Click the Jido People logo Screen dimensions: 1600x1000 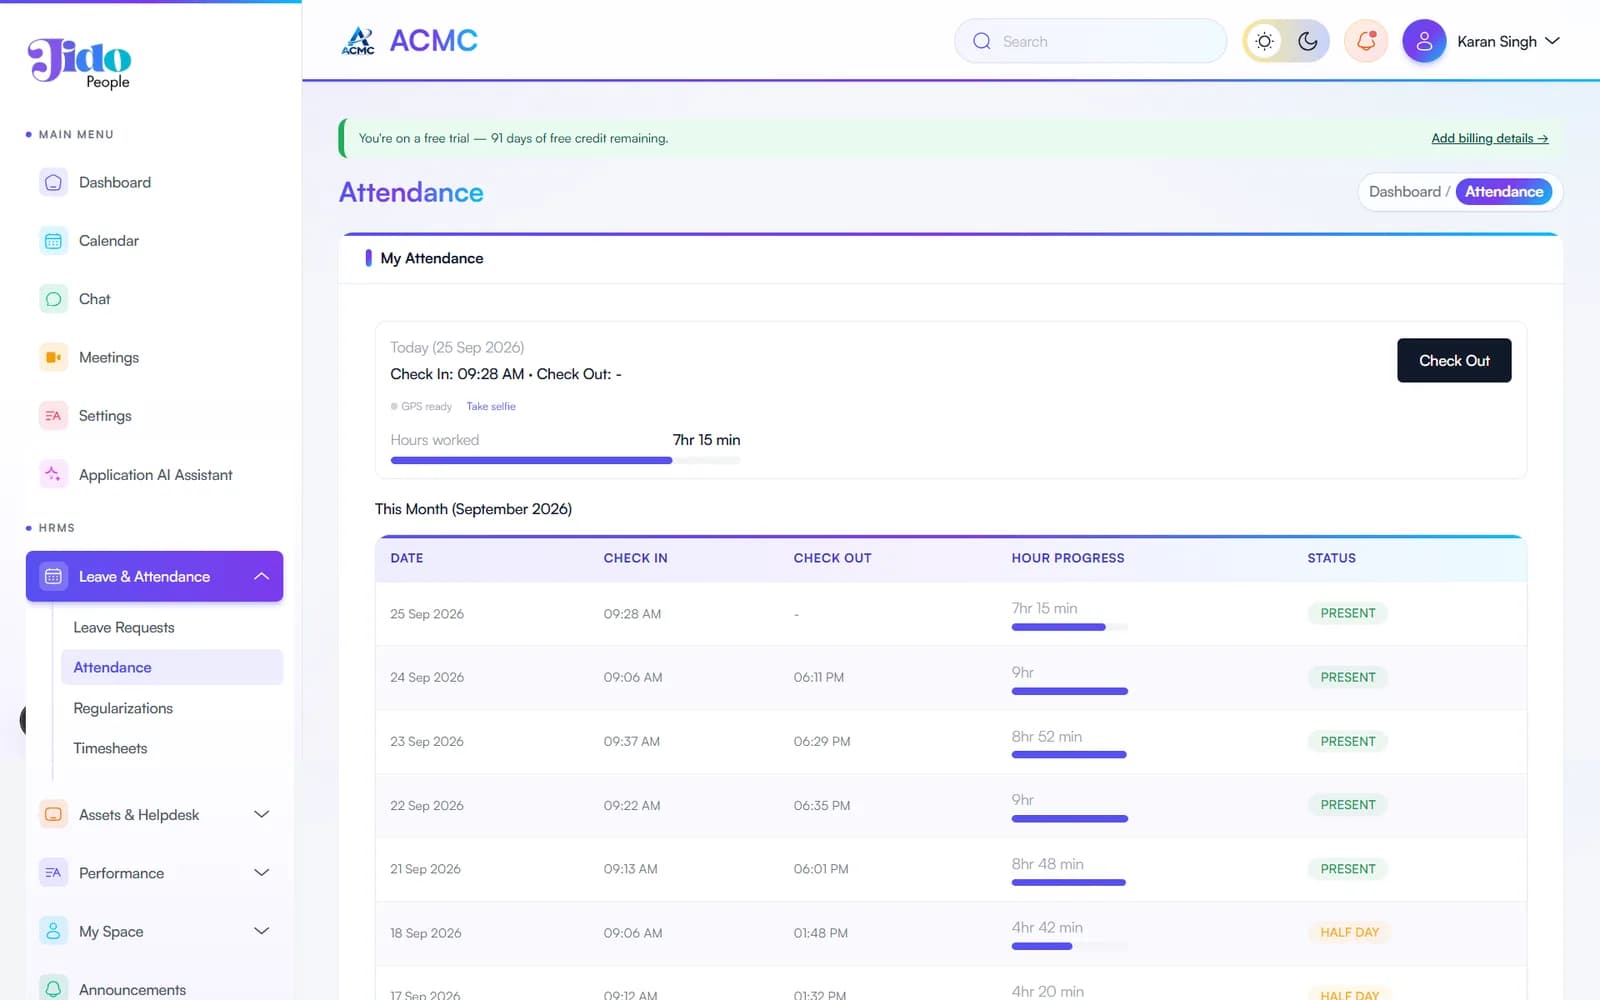pos(80,63)
